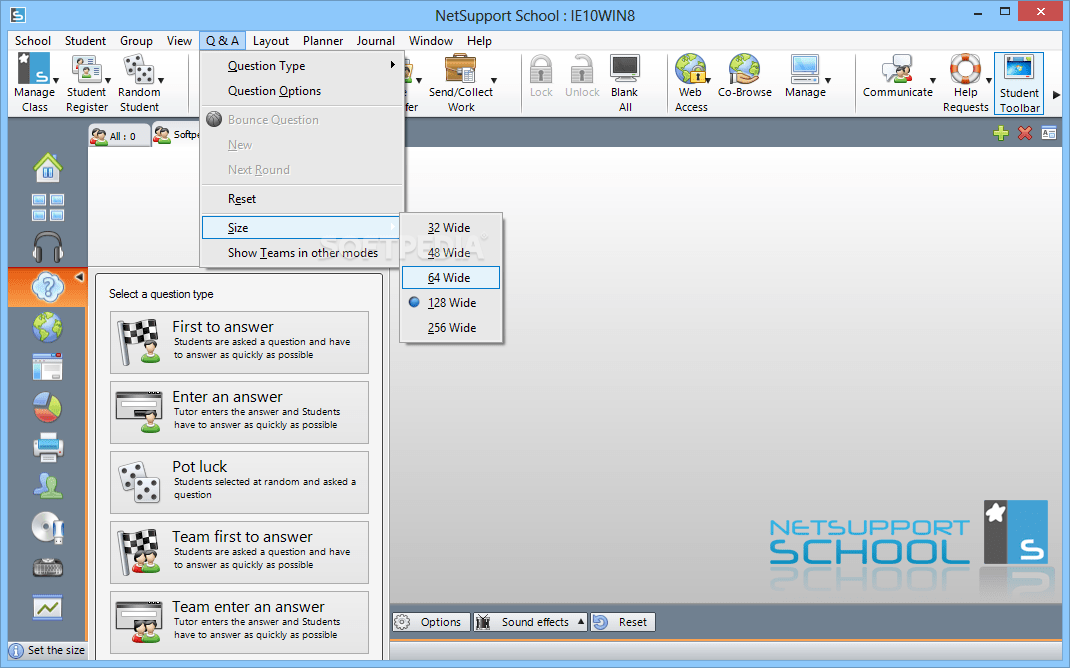Open audio monitoring headphones view
Image resolution: width=1070 pixels, height=668 pixels.
(48, 247)
